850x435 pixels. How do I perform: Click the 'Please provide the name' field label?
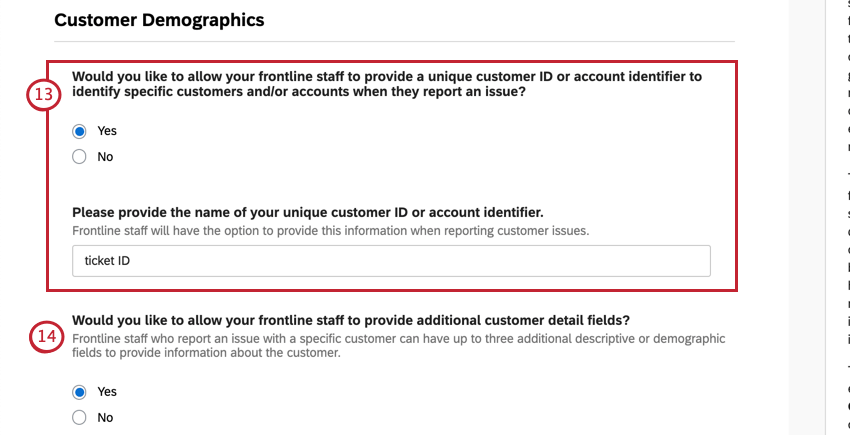(x=308, y=212)
